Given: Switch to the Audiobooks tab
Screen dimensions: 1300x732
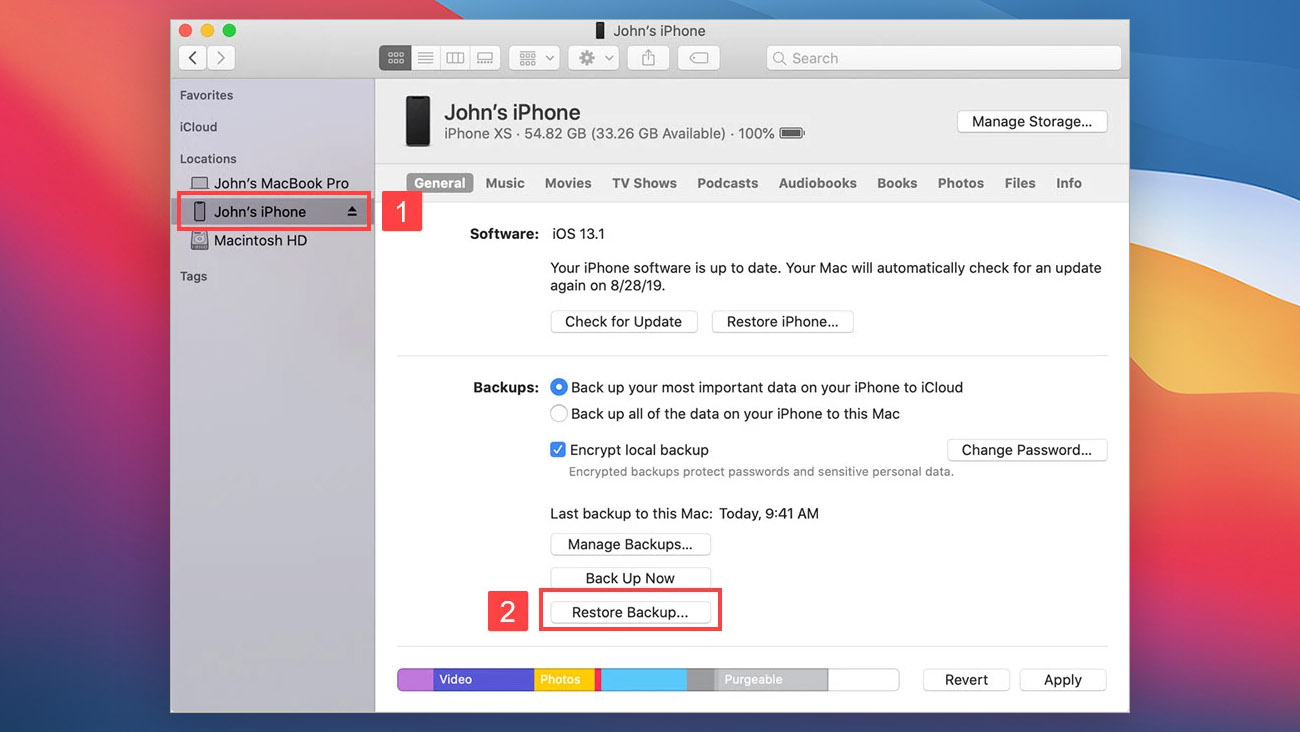Looking at the screenshot, I should click(817, 183).
